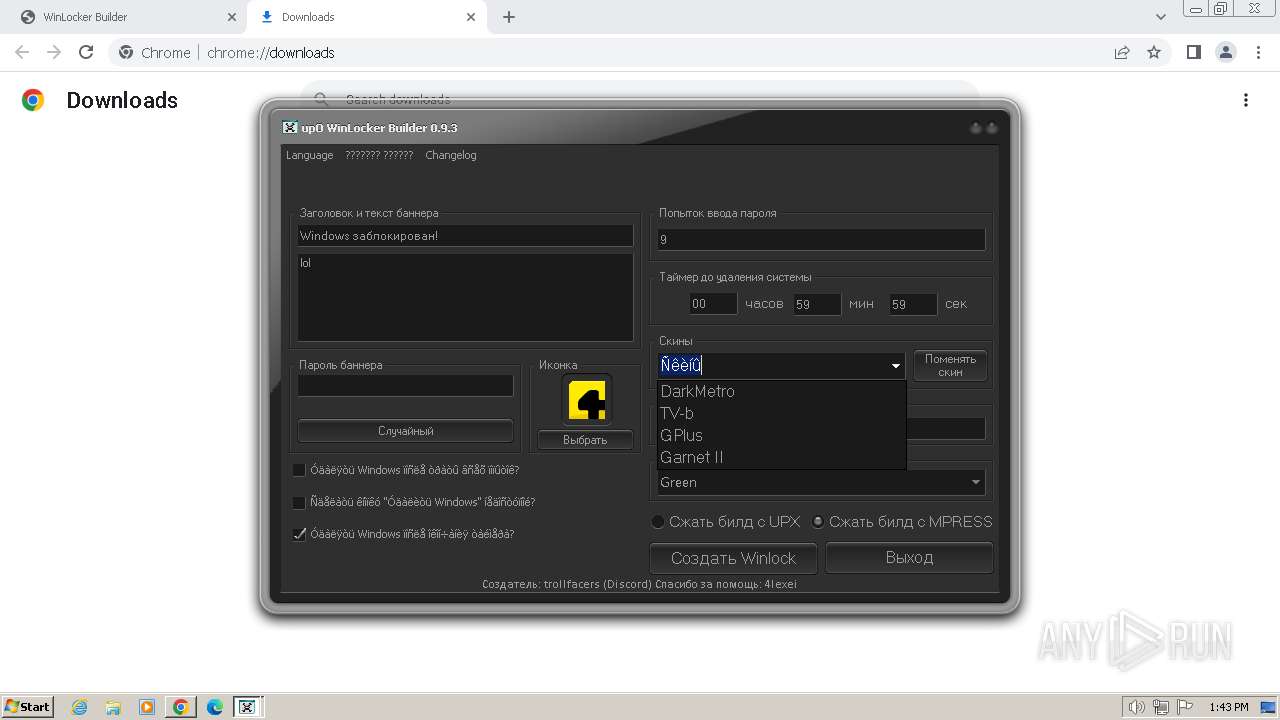This screenshot has width=1280, height=720.
Task: Untick the third, checked Windows checkbox
Action: click(x=299, y=534)
